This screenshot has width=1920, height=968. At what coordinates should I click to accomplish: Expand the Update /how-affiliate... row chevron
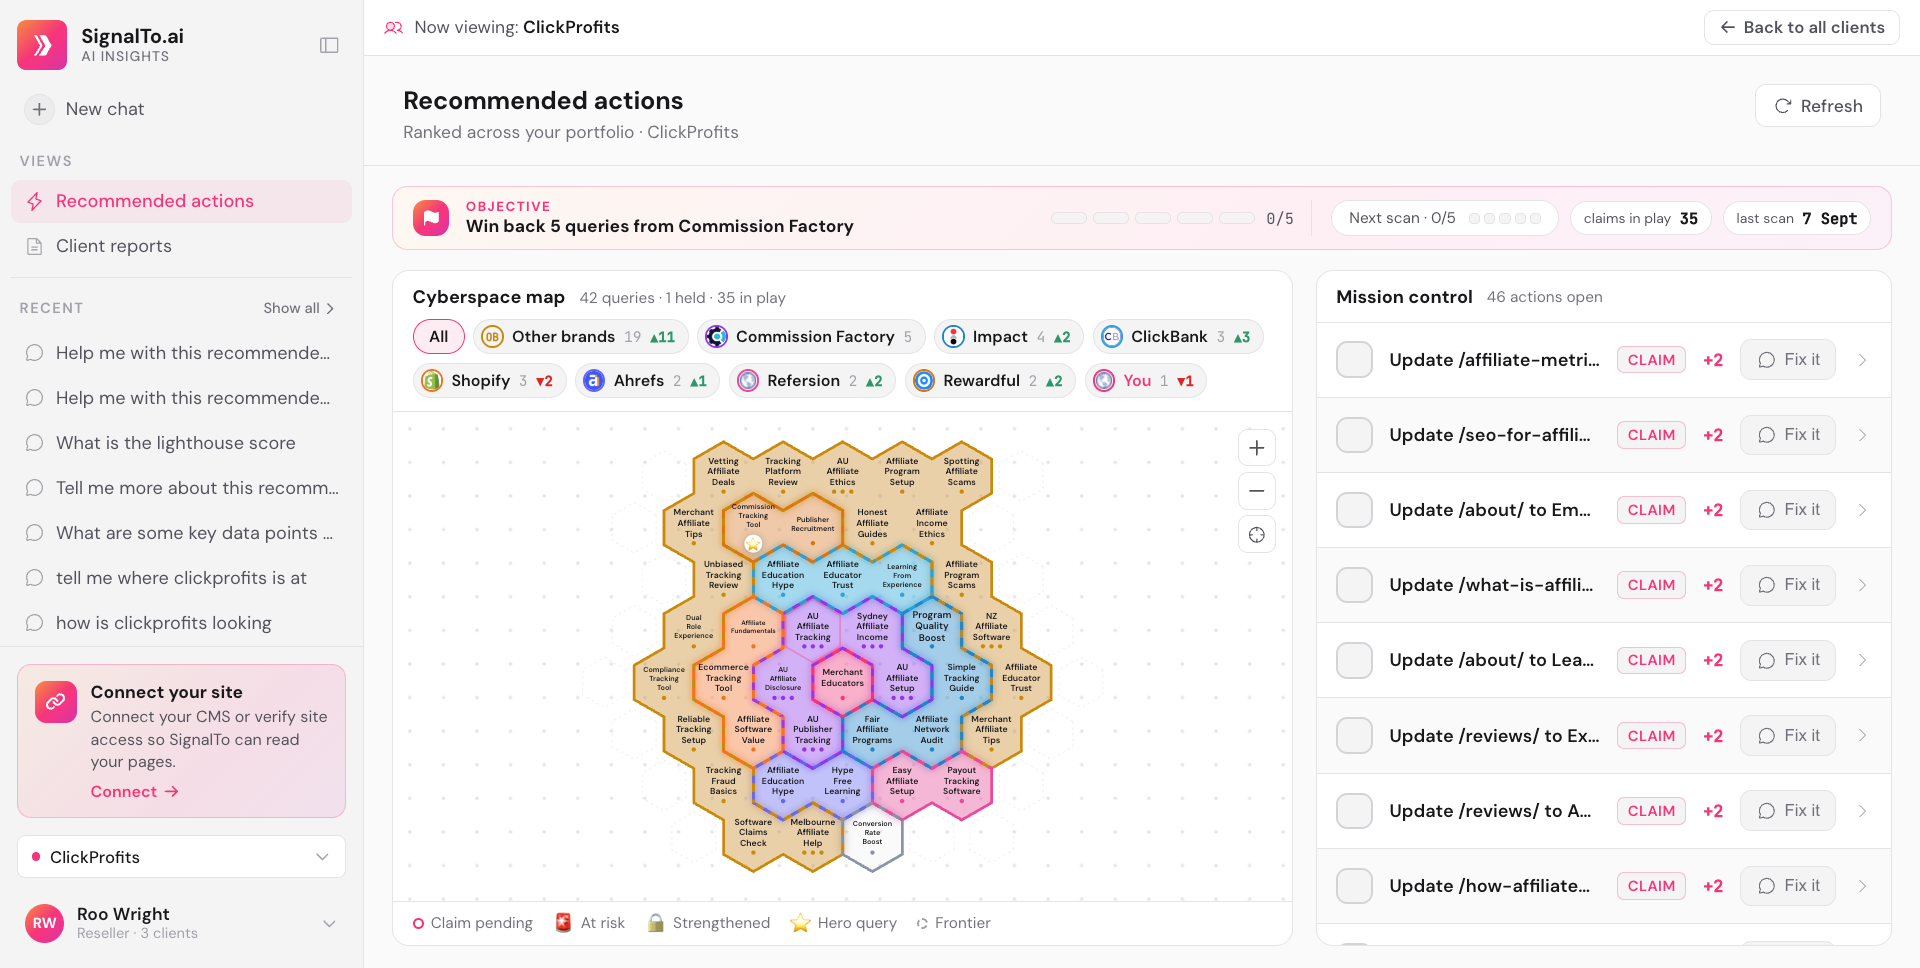[x=1862, y=886]
